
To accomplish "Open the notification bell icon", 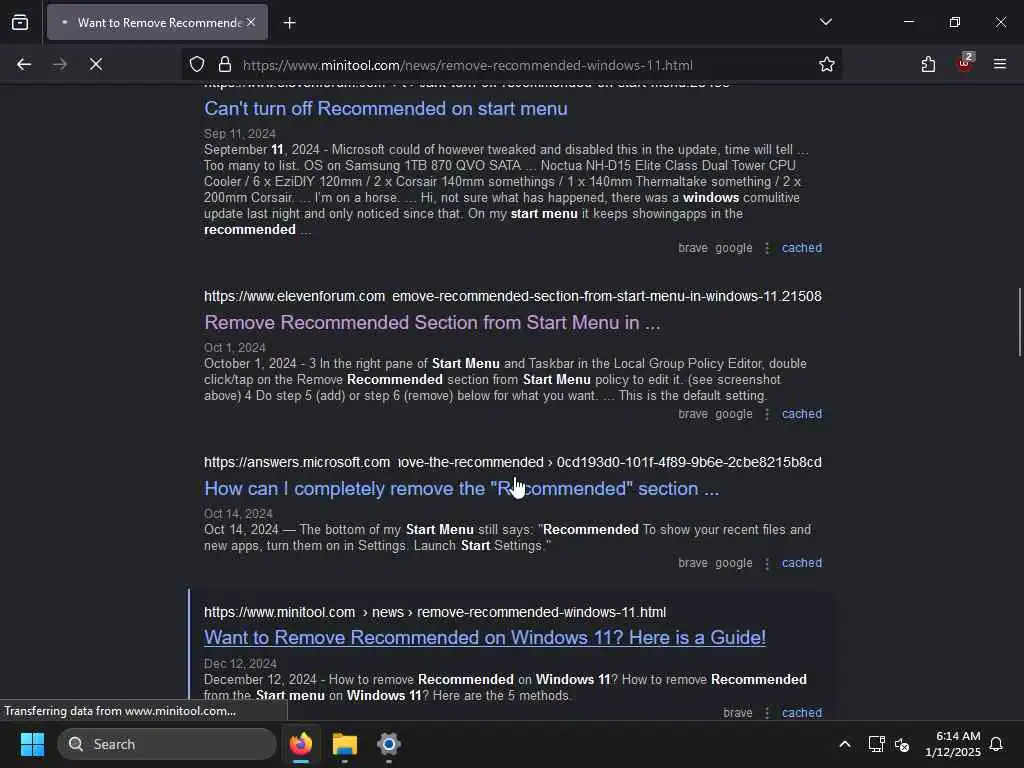I will click(996, 744).
